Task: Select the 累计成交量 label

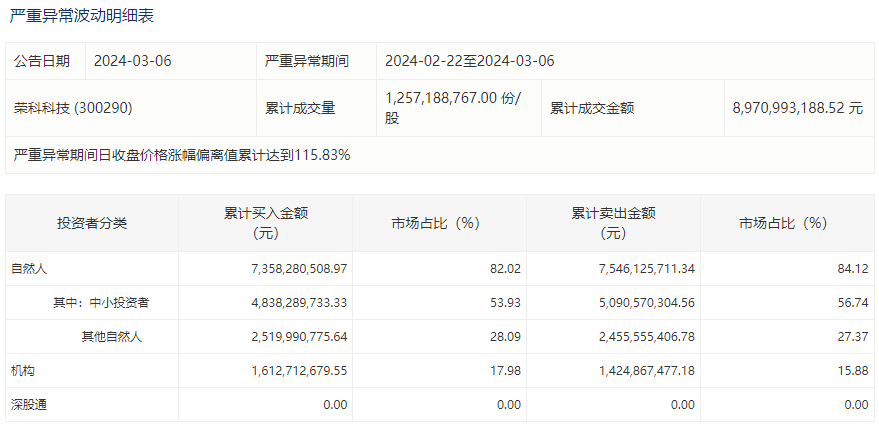Action: click(x=300, y=108)
